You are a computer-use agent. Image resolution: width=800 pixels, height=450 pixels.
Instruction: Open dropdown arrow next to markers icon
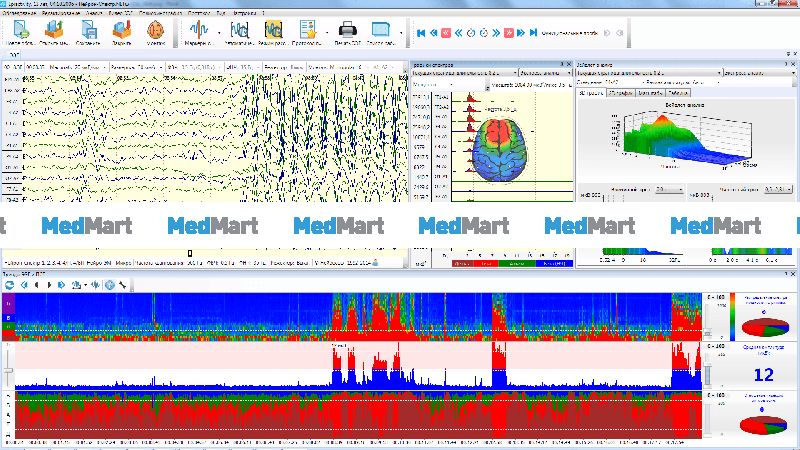coord(219,33)
